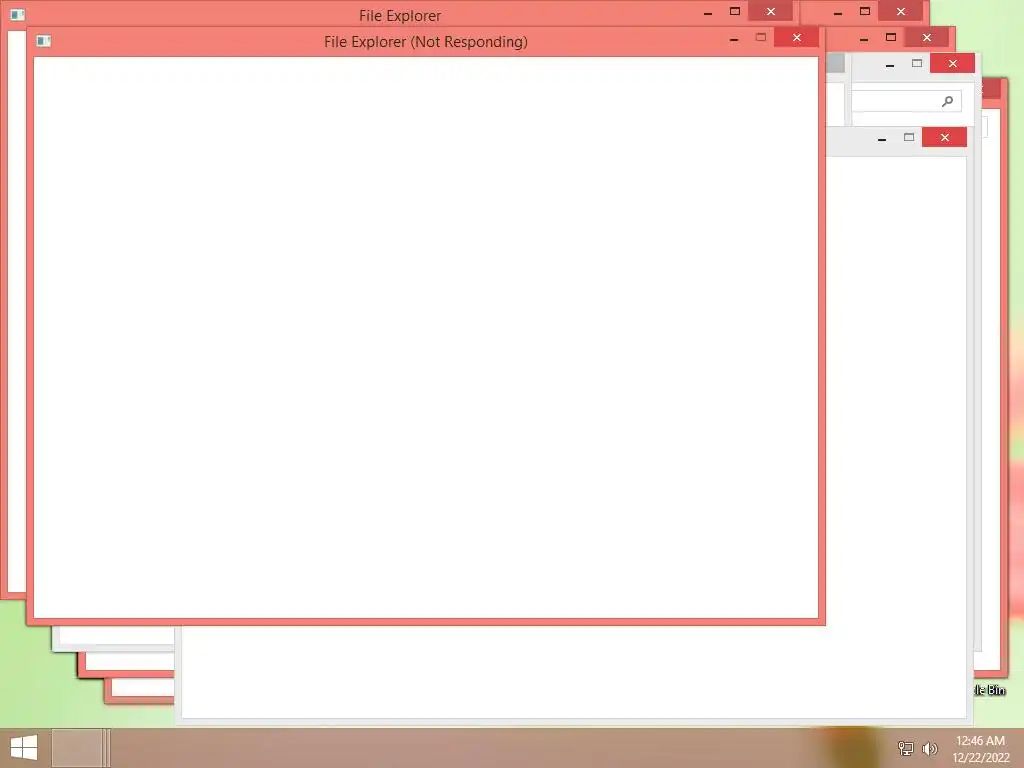The height and width of the screenshot is (768, 1024).
Task: Minimize the white window containing the search box
Action: (x=889, y=64)
